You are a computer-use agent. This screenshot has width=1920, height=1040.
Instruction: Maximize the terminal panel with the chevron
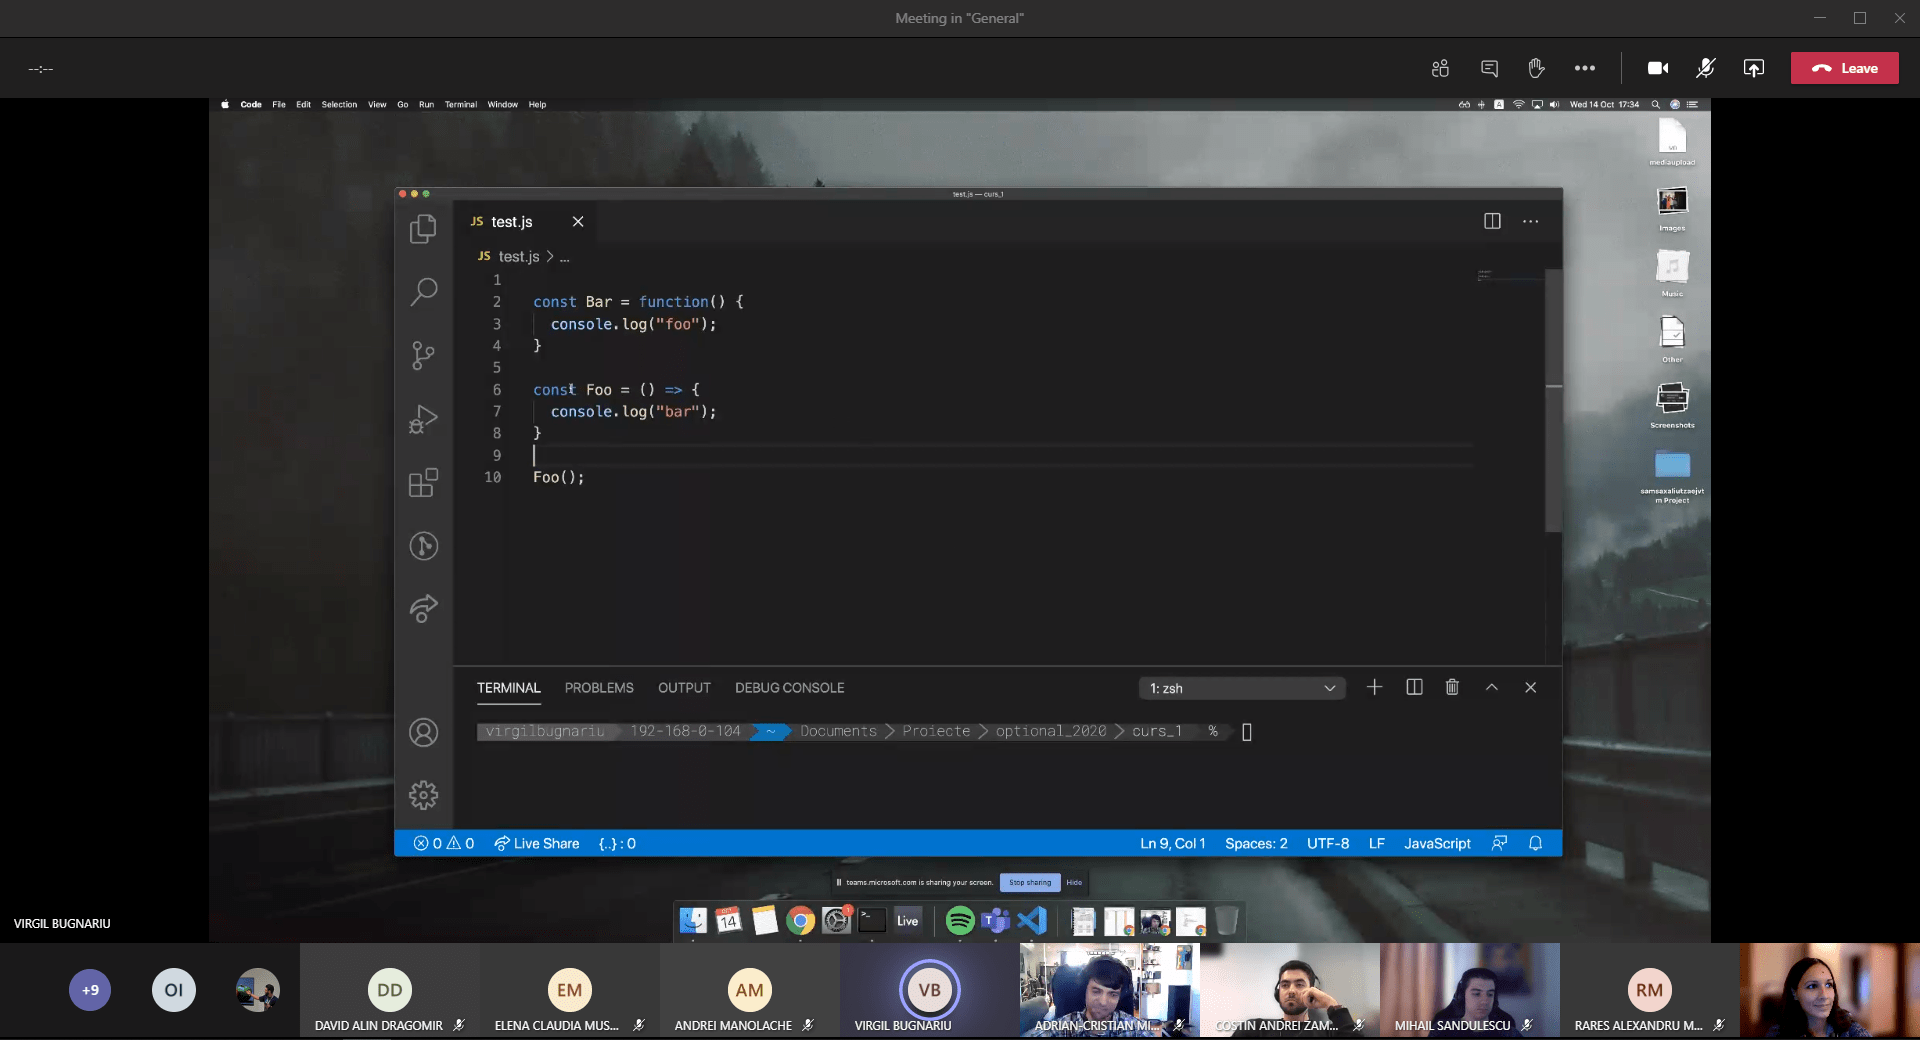1491,687
